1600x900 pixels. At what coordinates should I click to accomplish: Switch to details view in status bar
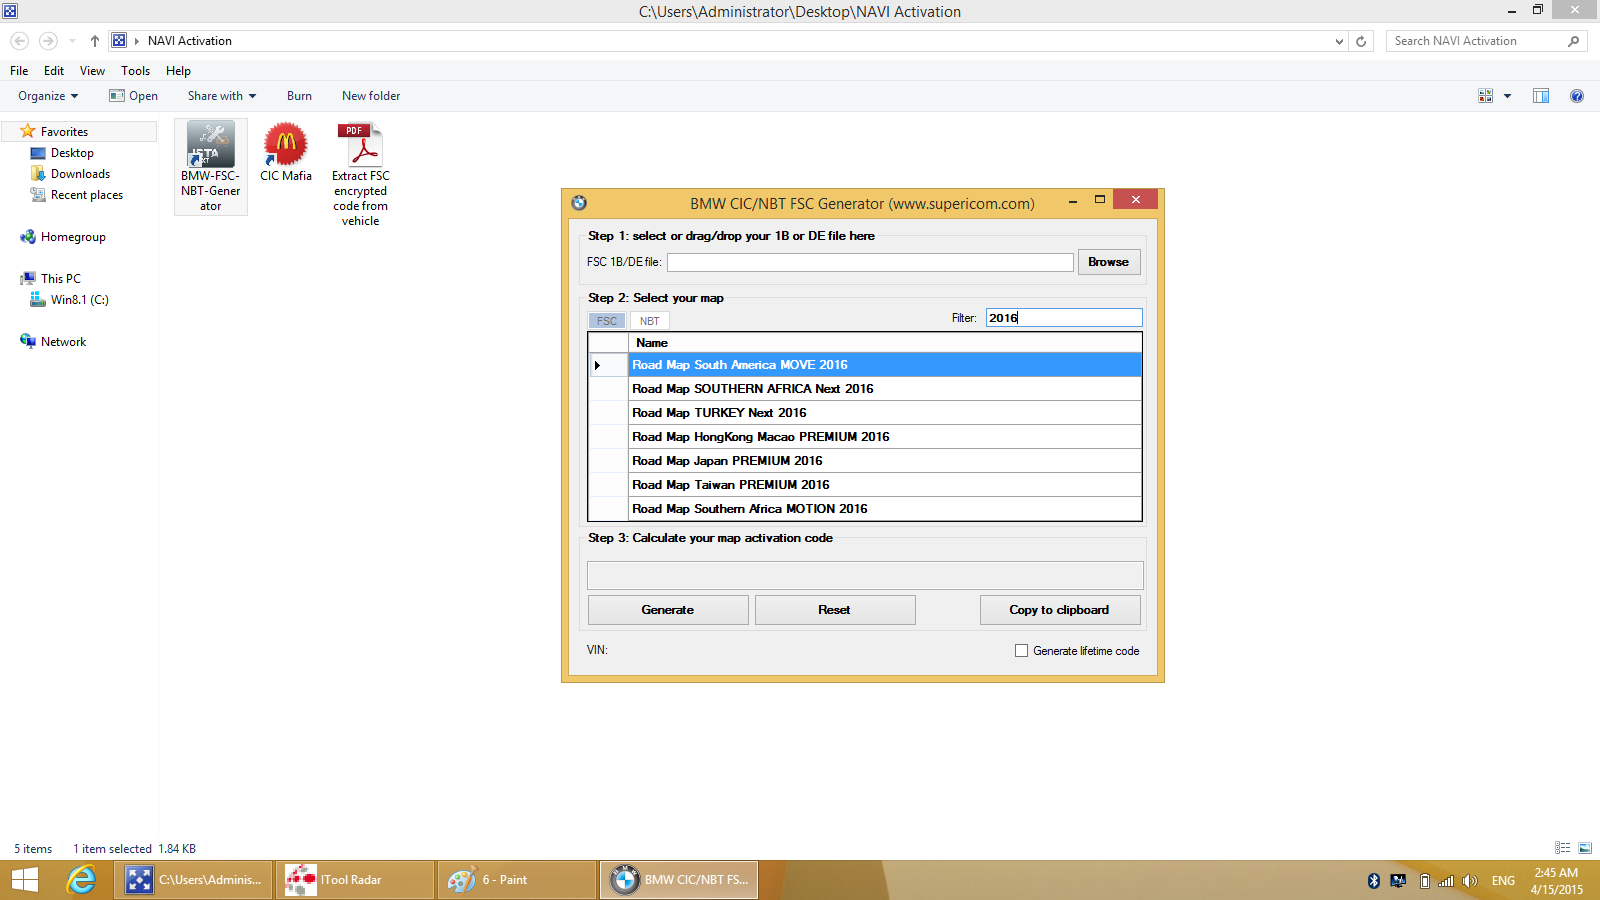[x=1563, y=848]
